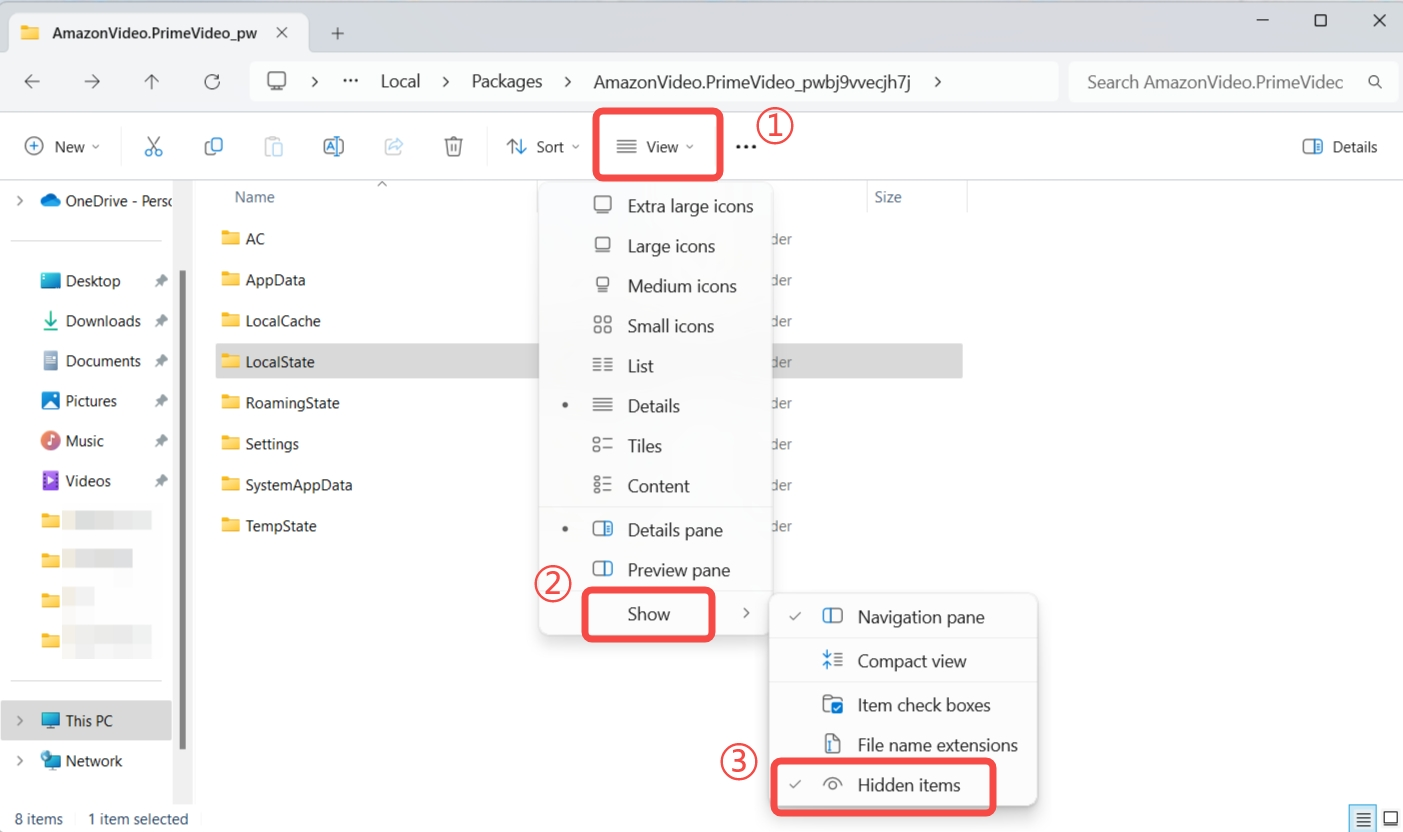Open the Pictures quick access folder
The image size is (1403, 832).
(x=79, y=401)
